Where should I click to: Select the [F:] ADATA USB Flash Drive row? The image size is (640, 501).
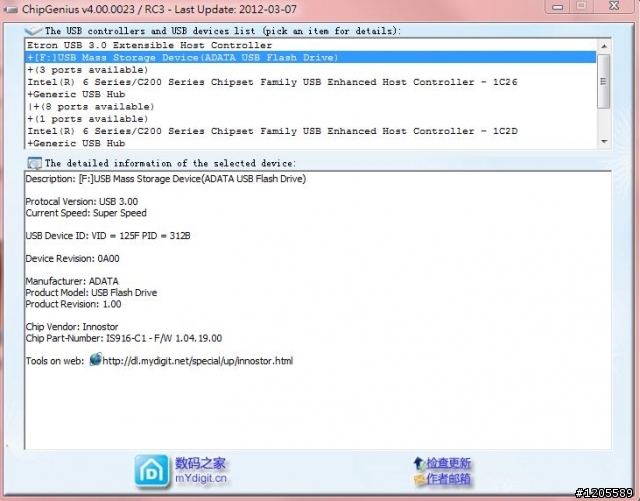311,57
